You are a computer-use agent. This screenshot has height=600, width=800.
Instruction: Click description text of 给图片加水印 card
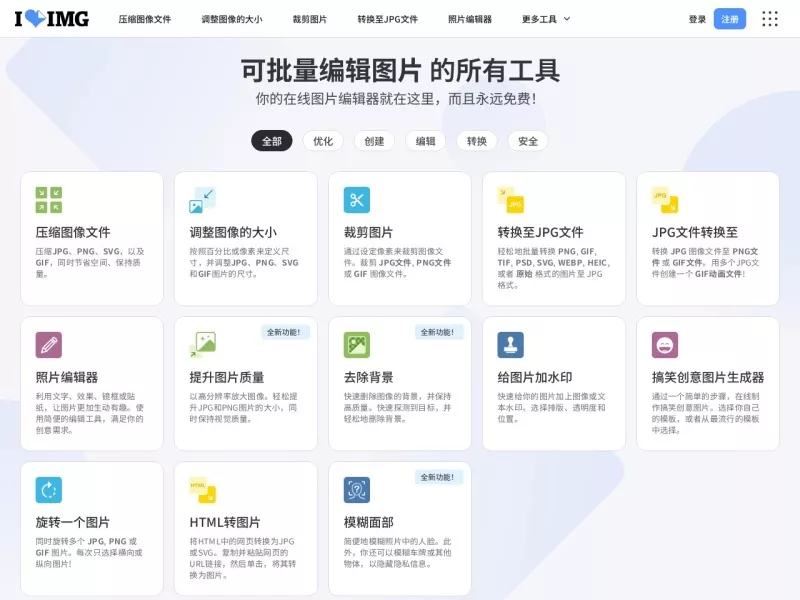(x=552, y=407)
